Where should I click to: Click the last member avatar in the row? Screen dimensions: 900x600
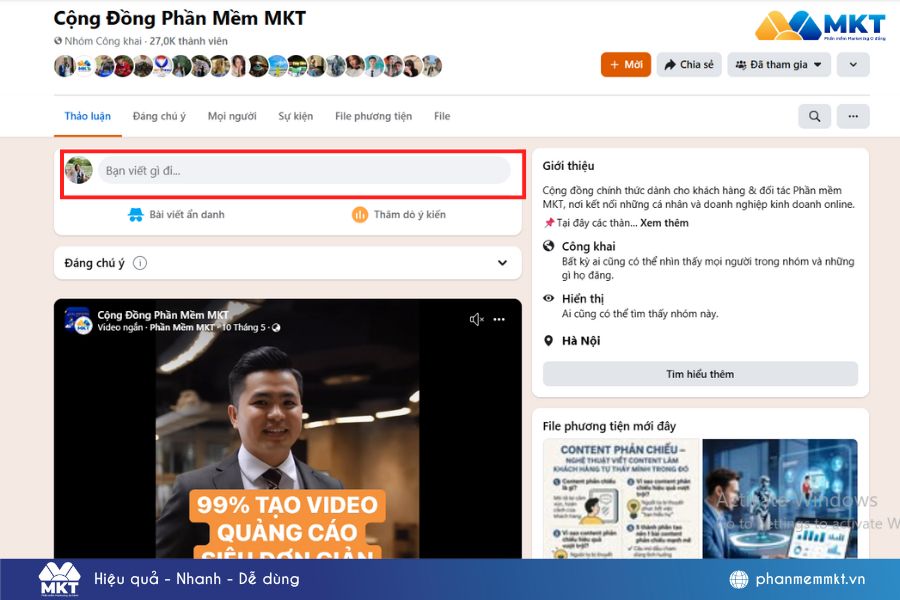tap(432, 66)
